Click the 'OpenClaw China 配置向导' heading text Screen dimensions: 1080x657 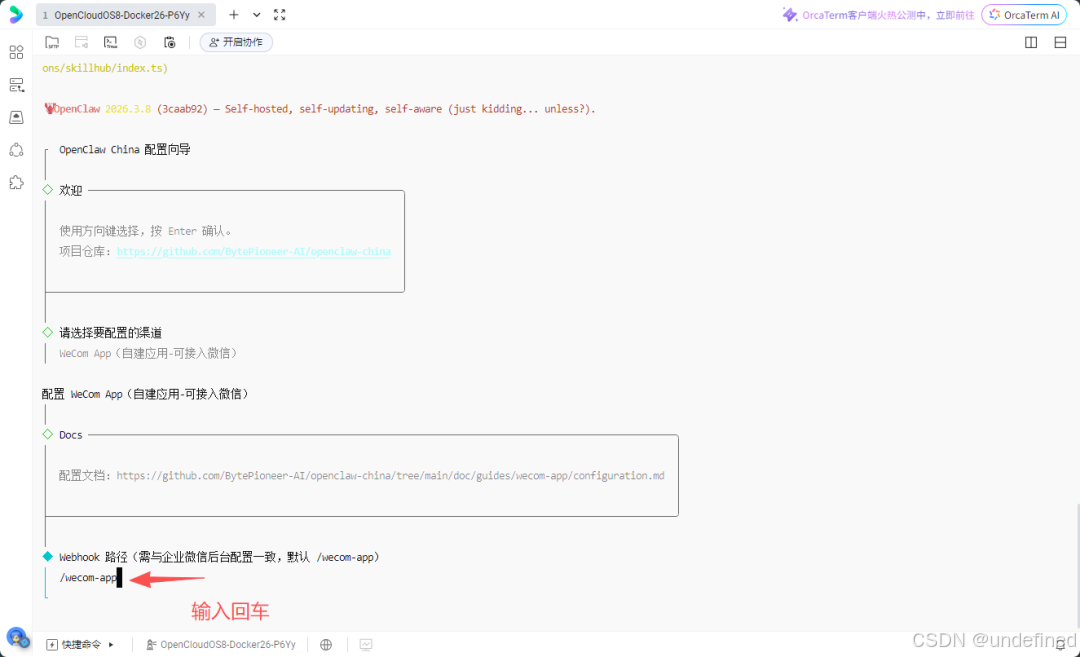point(125,149)
